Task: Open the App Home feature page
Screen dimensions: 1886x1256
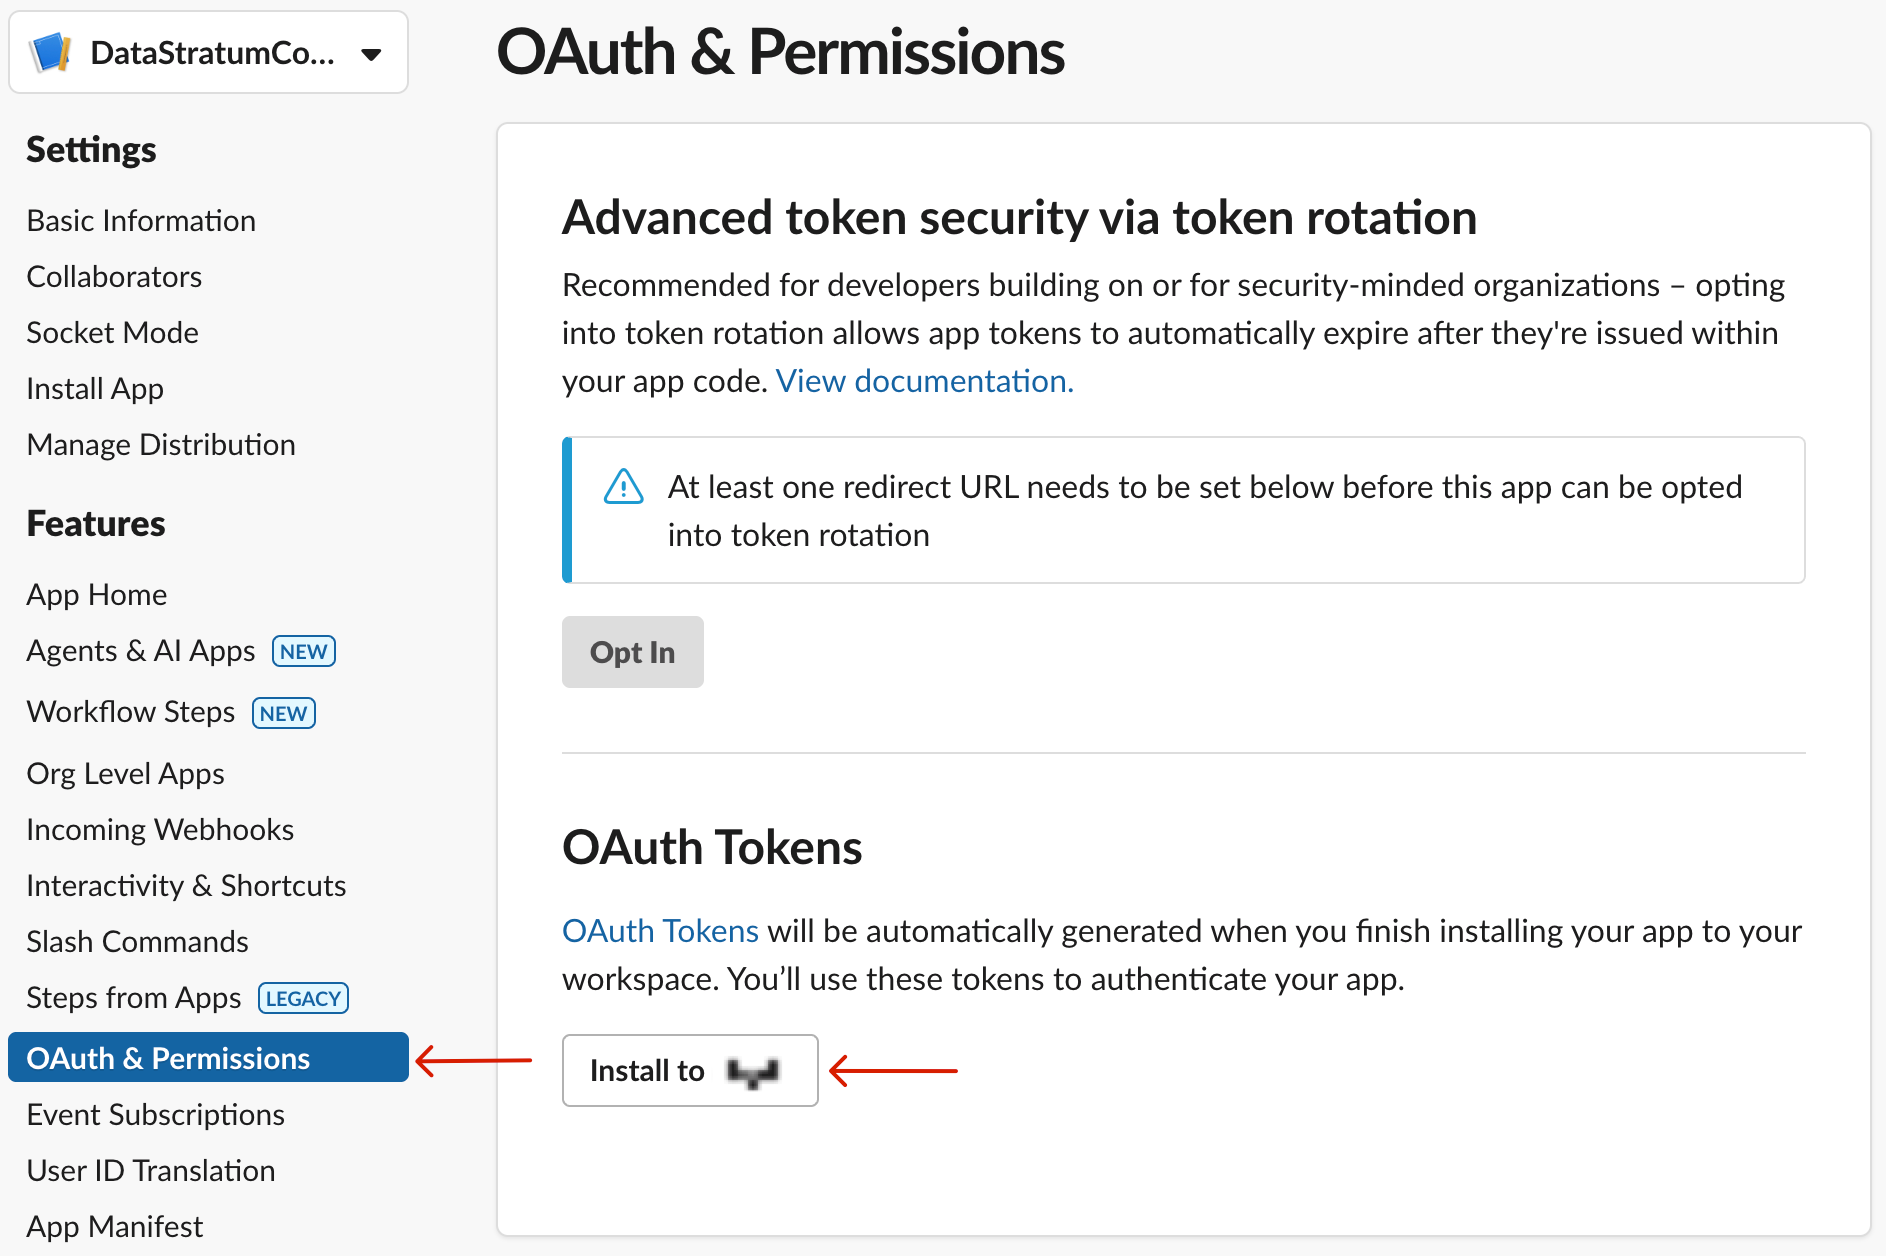Action: tap(96, 594)
